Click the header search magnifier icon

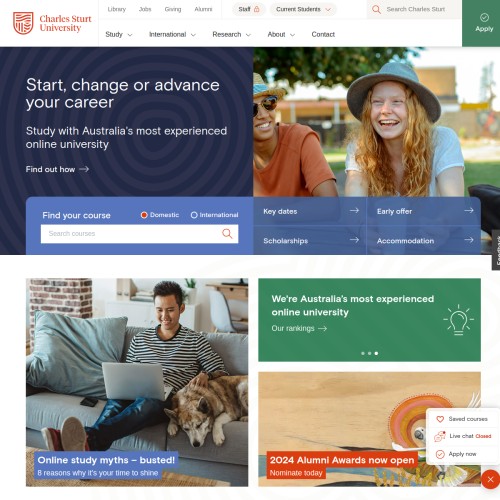pos(376,9)
